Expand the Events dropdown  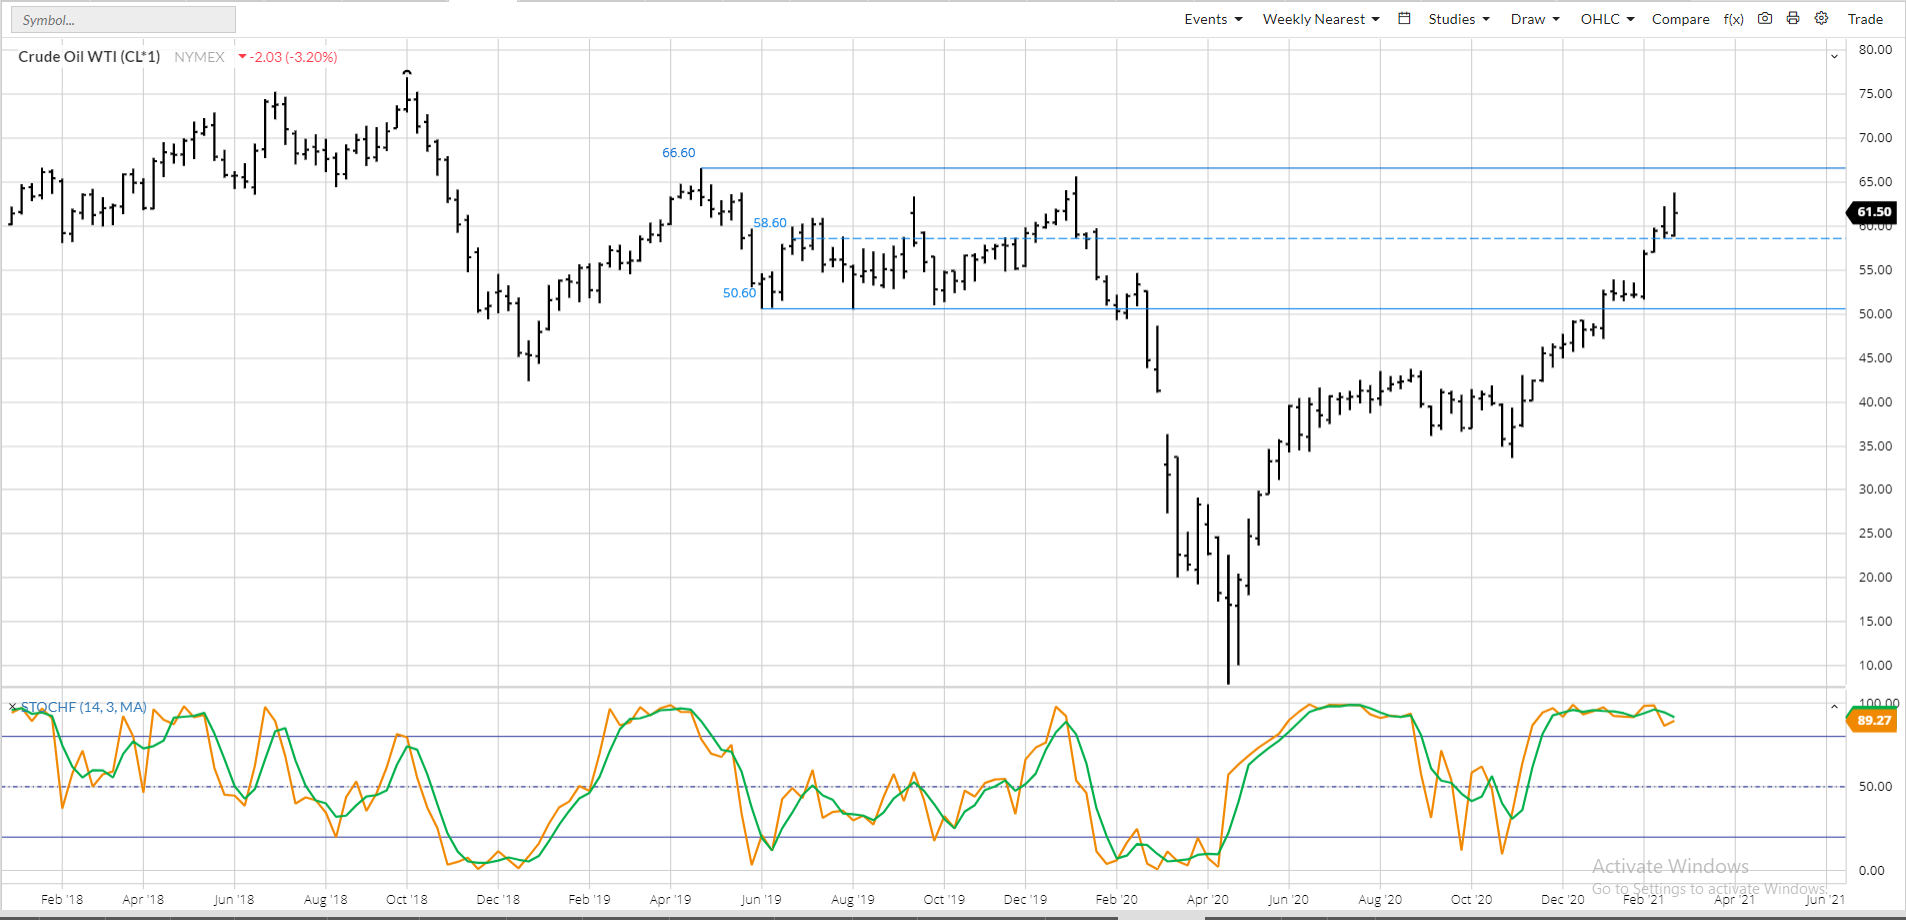coord(1212,19)
